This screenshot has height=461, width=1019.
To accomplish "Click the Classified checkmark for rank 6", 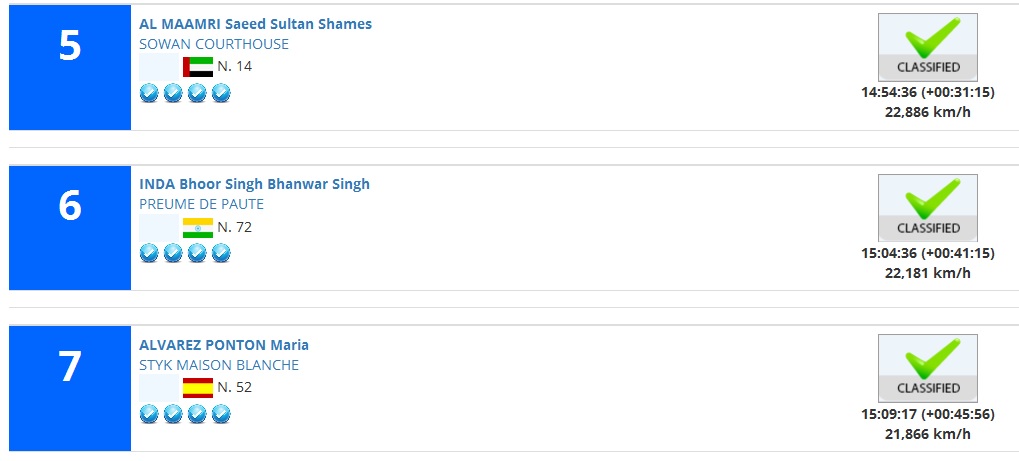I will pos(927,207).
